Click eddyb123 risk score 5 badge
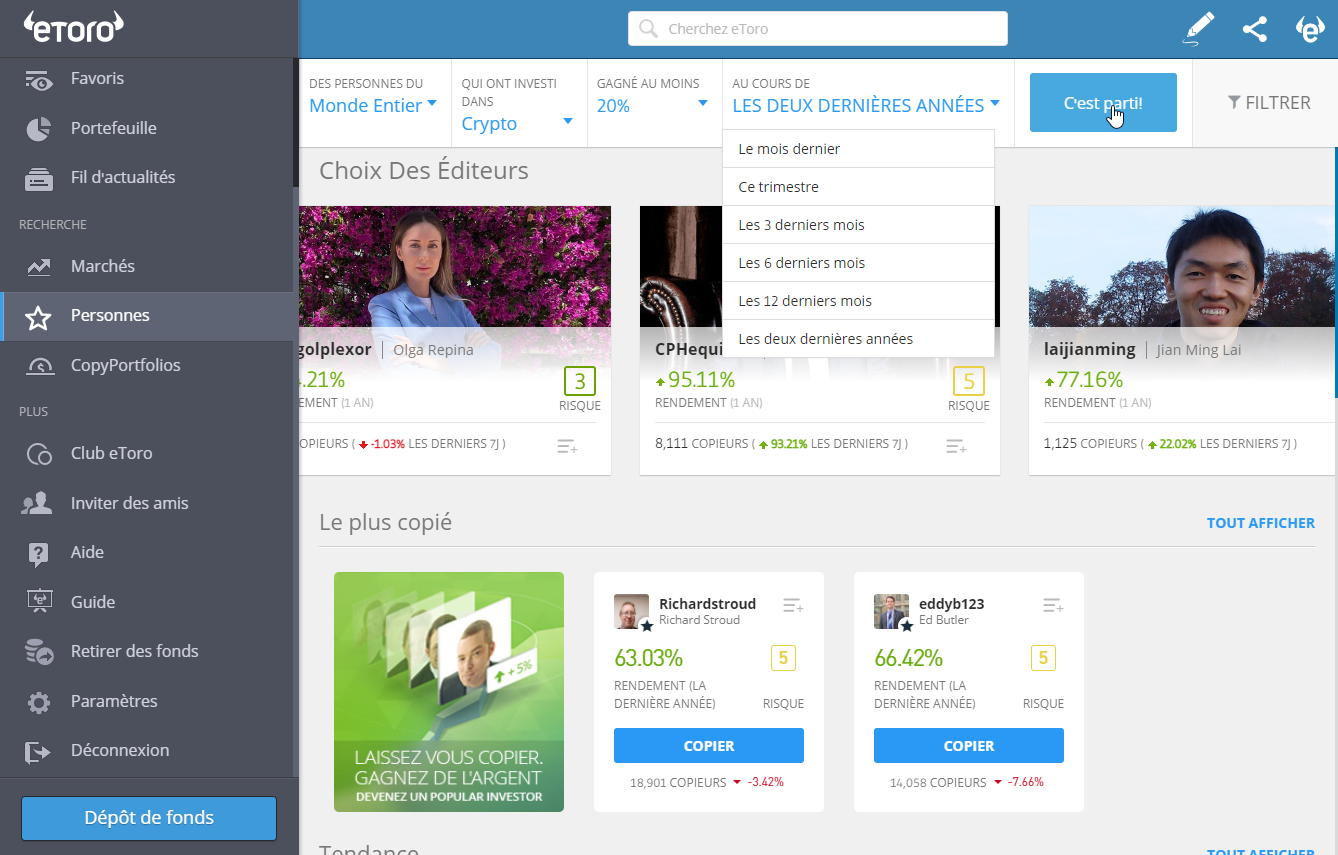1338x855 pixels. click(1043, 658)
